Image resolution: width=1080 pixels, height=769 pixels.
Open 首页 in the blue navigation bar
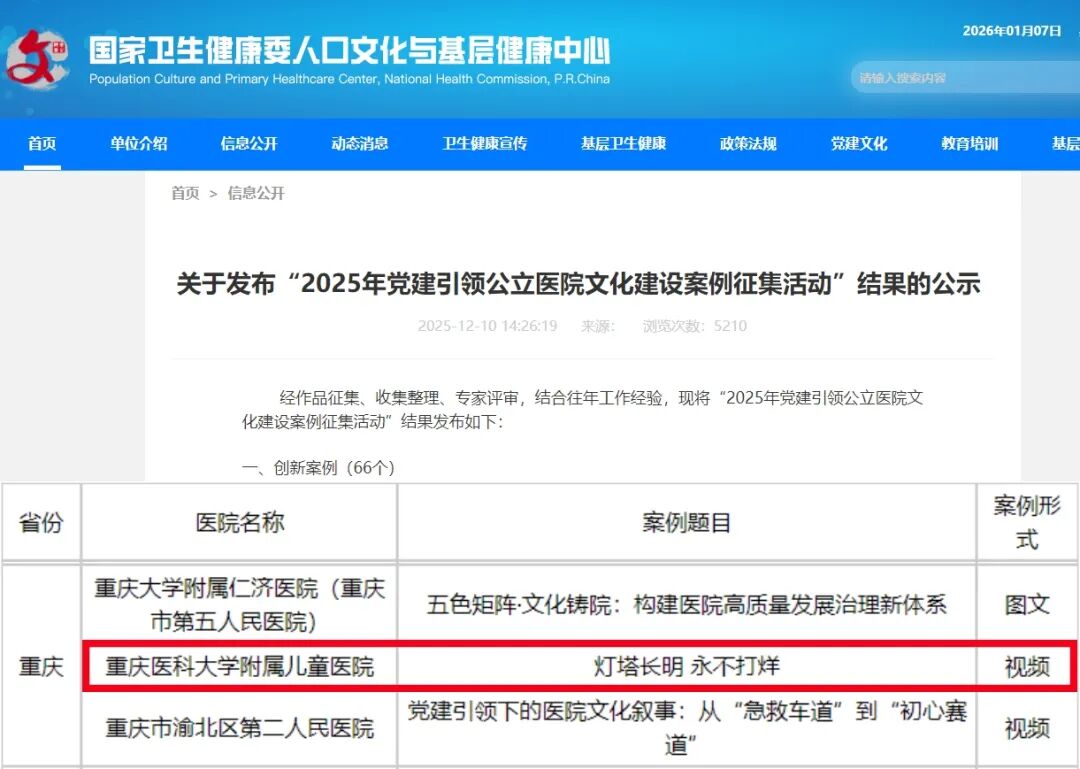click(42, 144)
